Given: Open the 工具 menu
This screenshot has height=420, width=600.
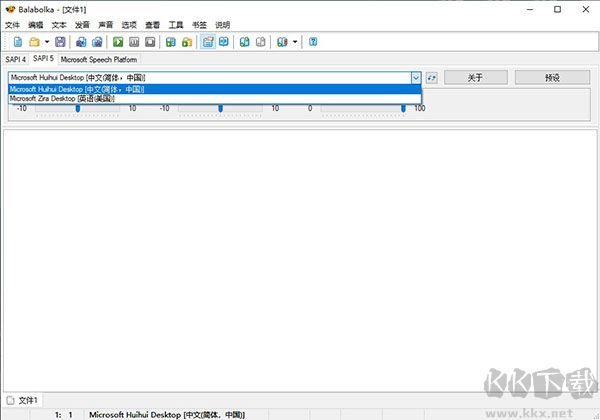Looking at the screenshot, I should [176, 25].
